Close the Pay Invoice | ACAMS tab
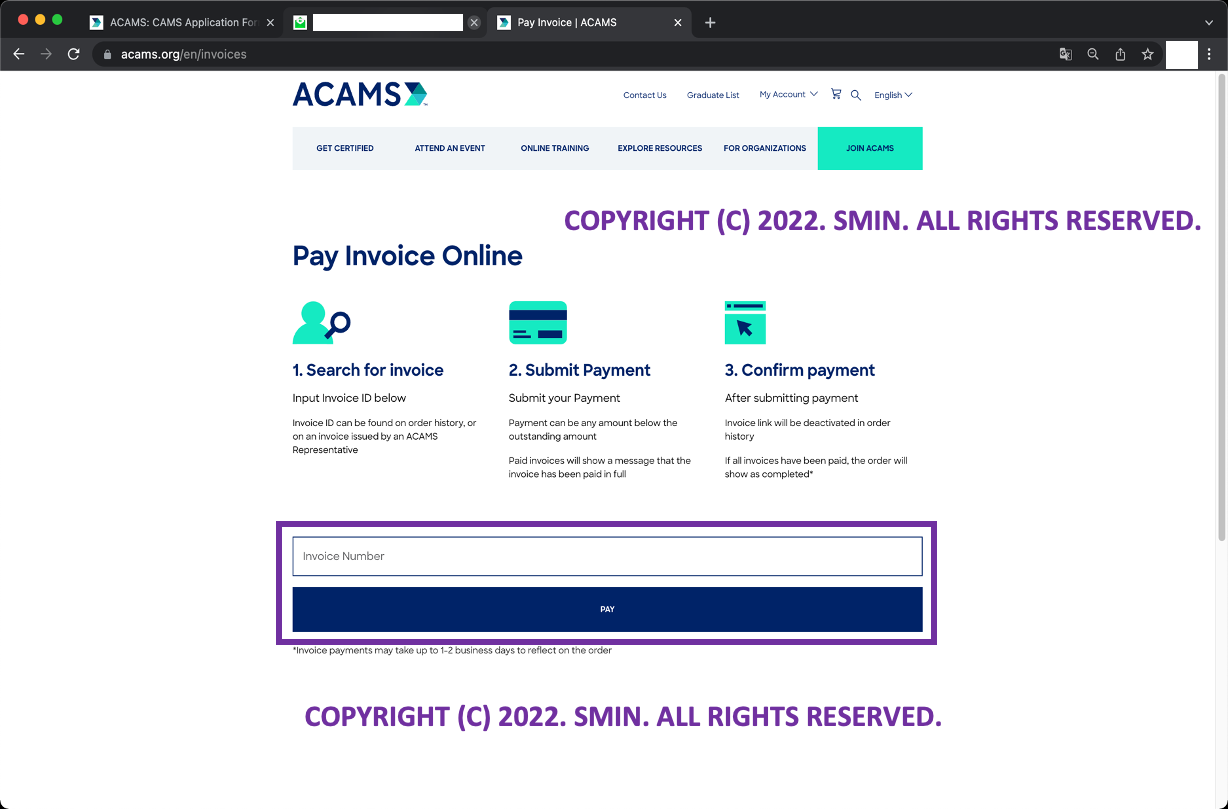 point(678,22)
